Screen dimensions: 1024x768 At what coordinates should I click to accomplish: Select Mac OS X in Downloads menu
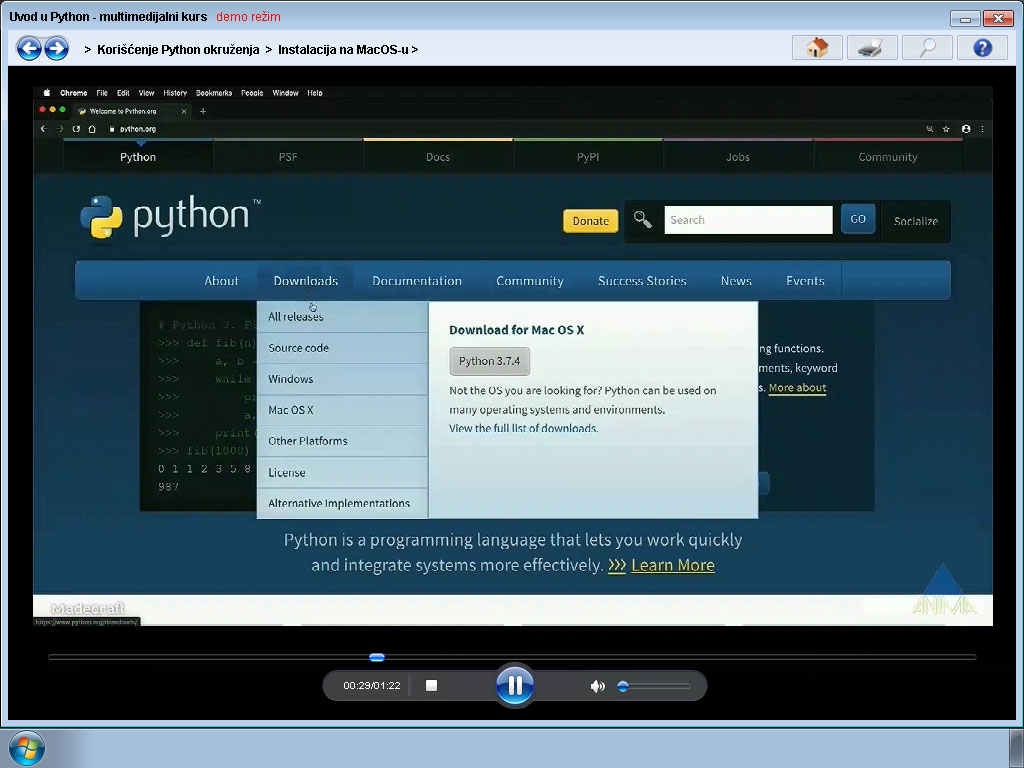click(291, 410)
